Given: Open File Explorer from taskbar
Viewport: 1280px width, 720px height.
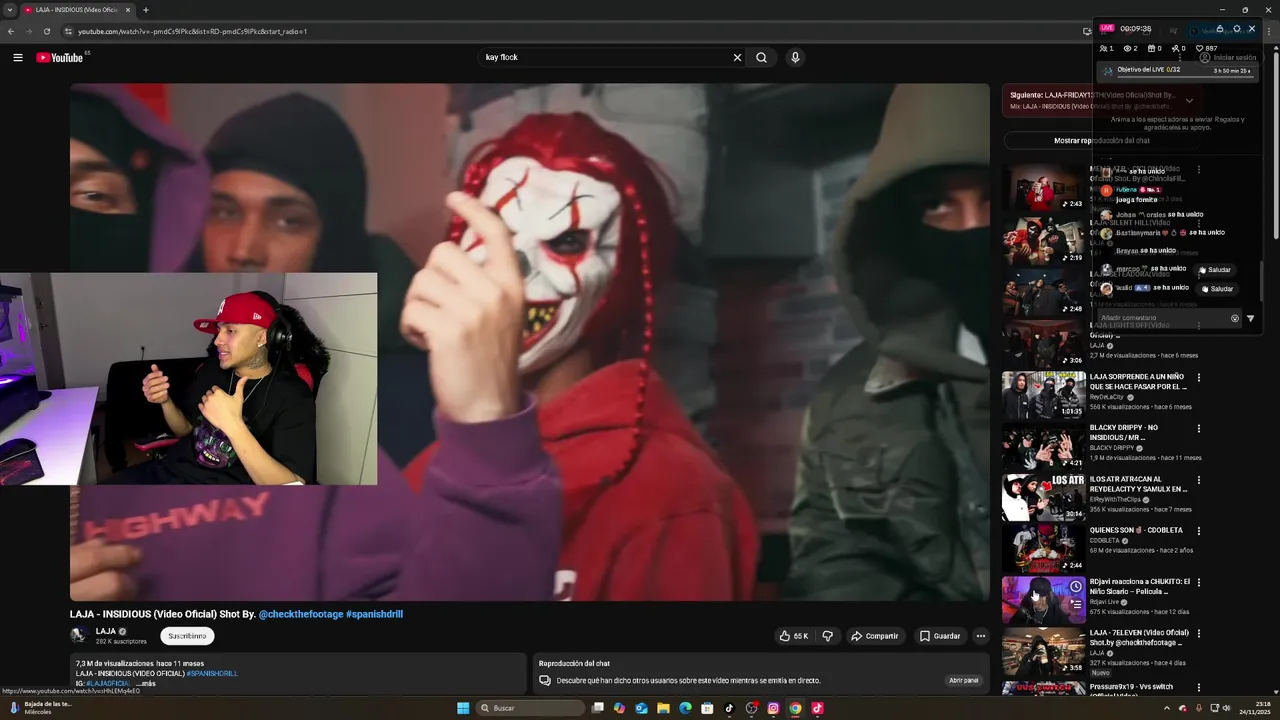Looking at the screenshot, I should [x=663, y=708].
